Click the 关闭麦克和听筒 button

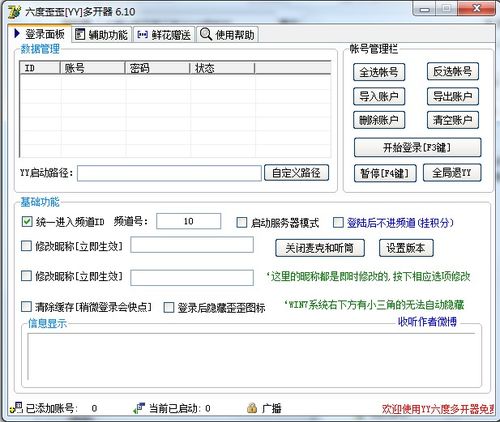coord(320,248)
